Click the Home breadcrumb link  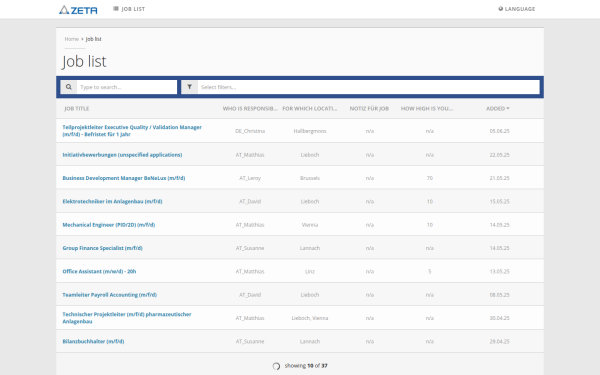72,39
